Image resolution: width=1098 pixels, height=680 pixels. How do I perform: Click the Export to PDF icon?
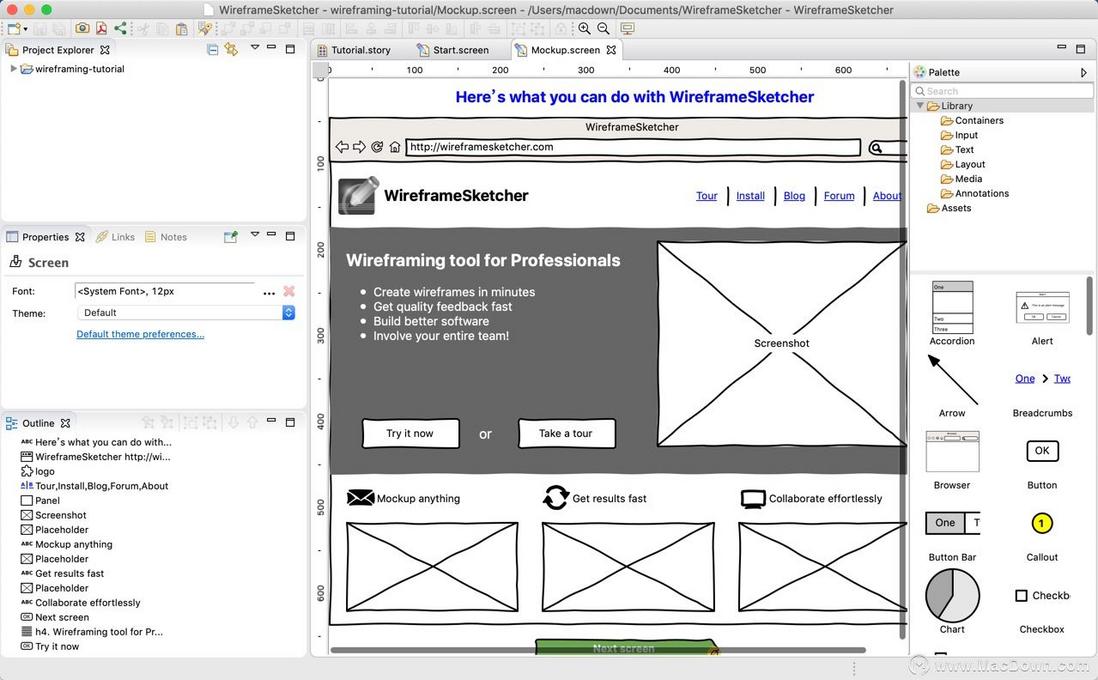tap(102, 29)
